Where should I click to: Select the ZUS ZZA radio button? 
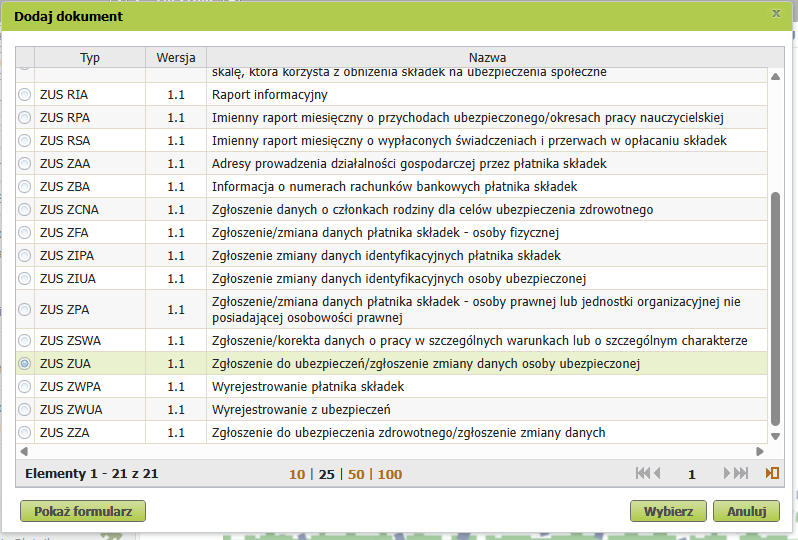(x=24, y=433)
